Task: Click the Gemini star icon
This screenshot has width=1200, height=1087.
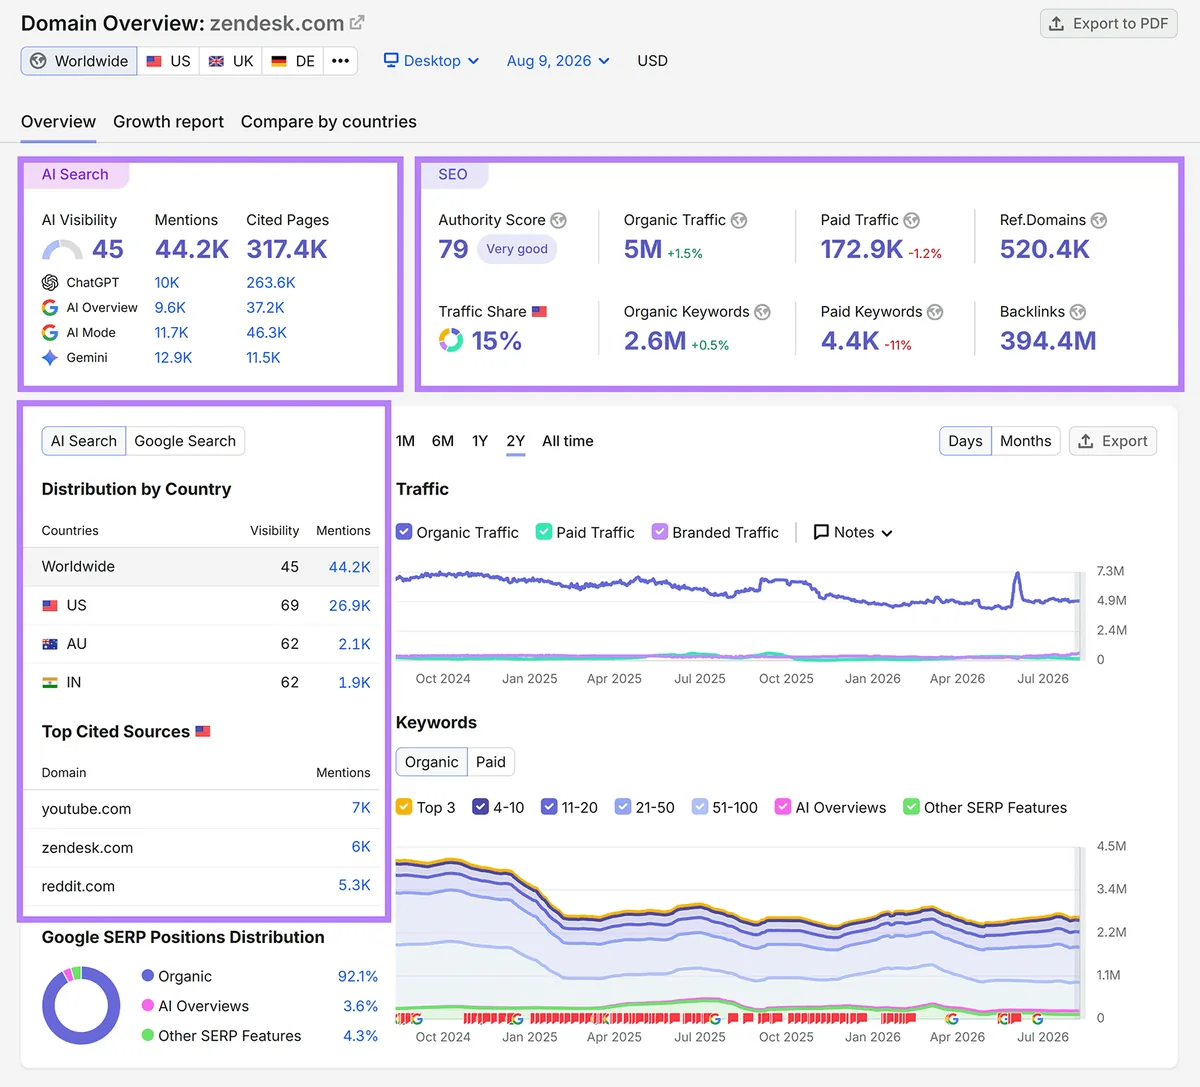Action: [x=50, y=357]
